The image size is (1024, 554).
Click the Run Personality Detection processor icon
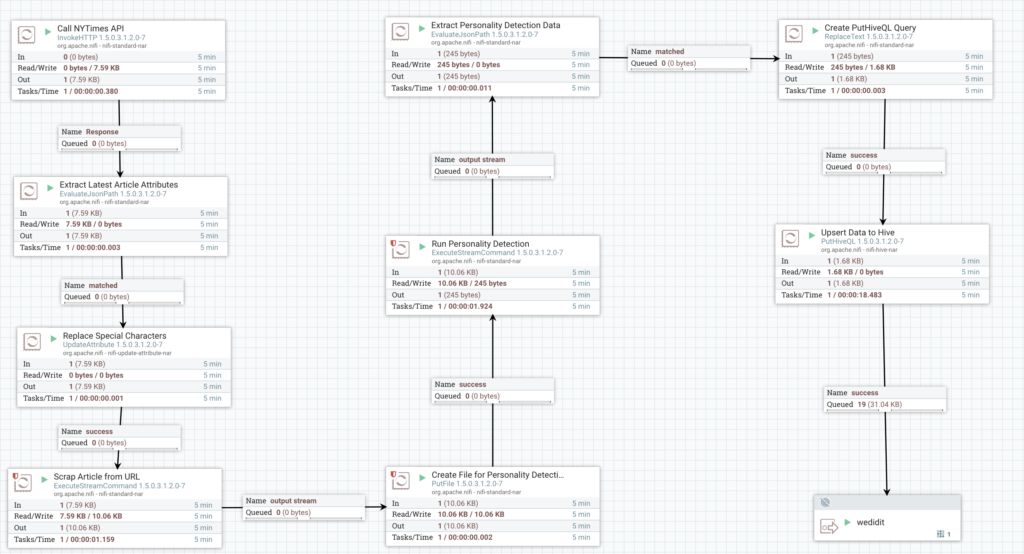(400, 250)
